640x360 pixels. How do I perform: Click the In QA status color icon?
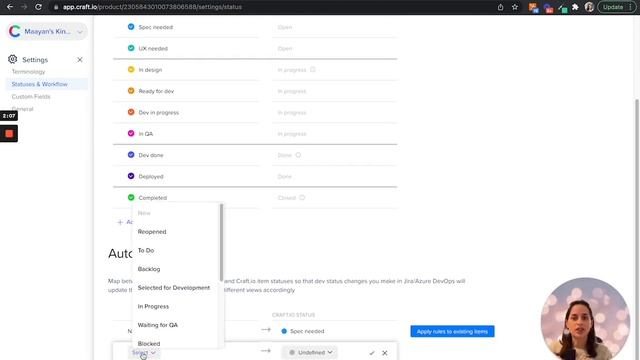click(131, 133)
